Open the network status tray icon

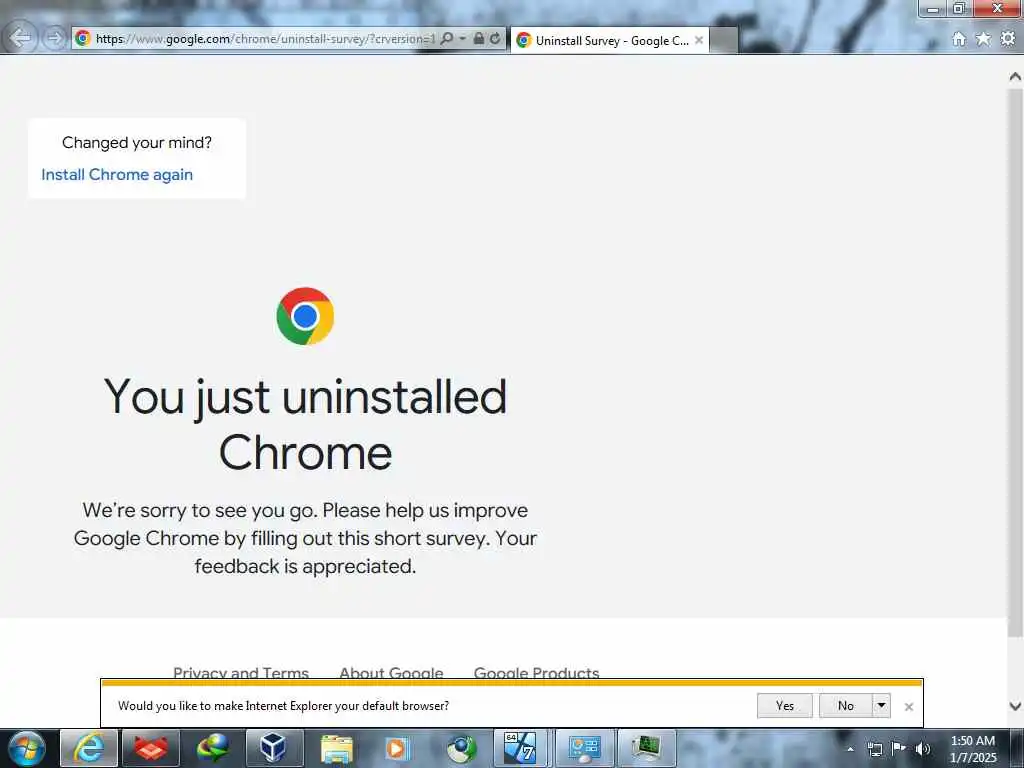874,749
